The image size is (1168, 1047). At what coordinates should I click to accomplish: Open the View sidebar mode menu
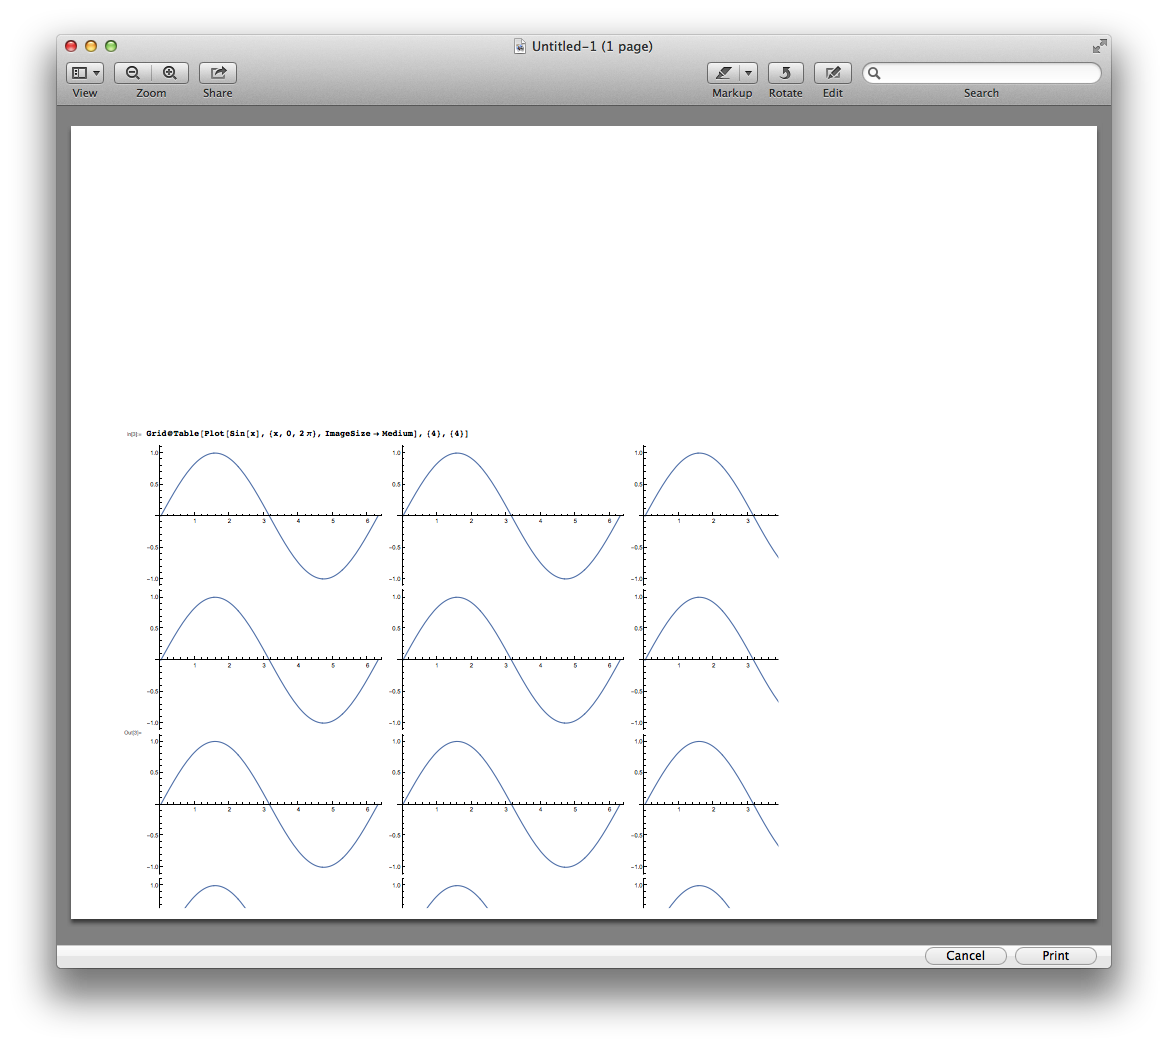tap(85, 73)
